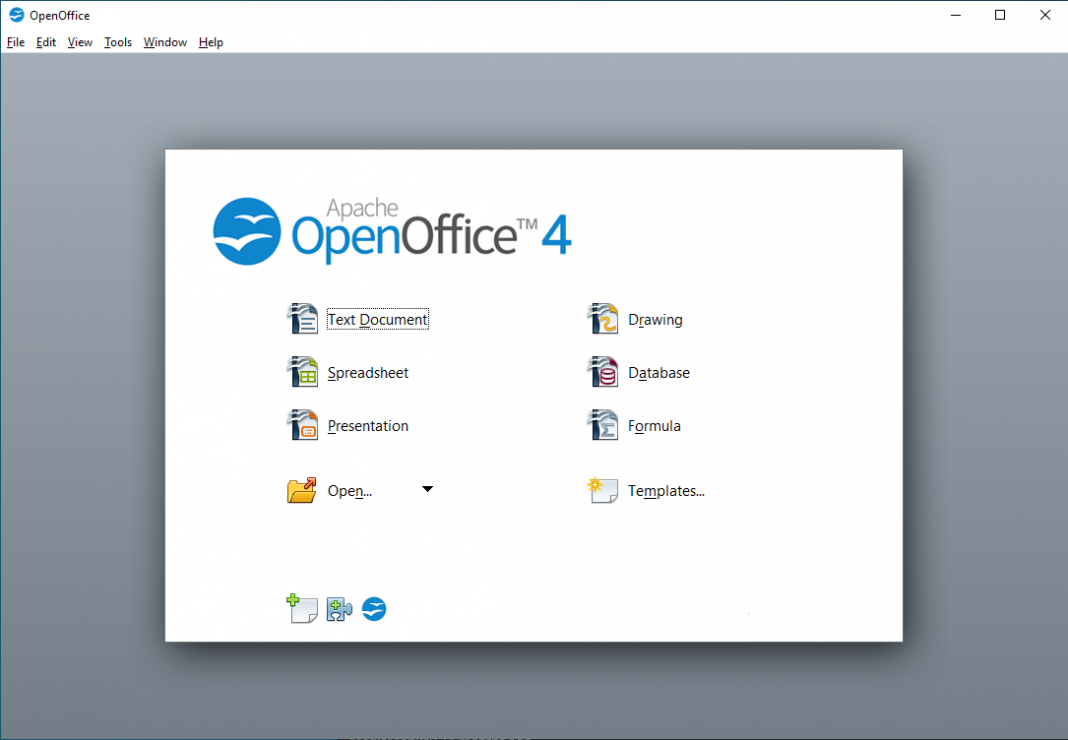Expand the Open document dropdown arrow
The width and height of the screenshot is (1068, 740).
pyautogui.click(x=427, y=489)
